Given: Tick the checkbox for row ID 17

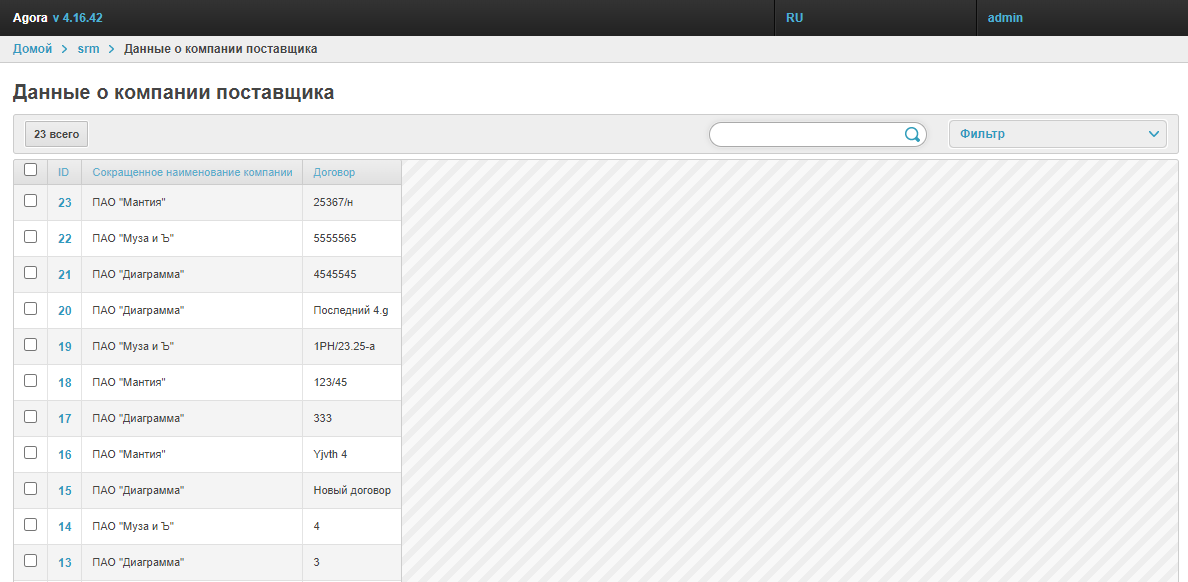Looking at the screenshot, I should coord(30,417).
